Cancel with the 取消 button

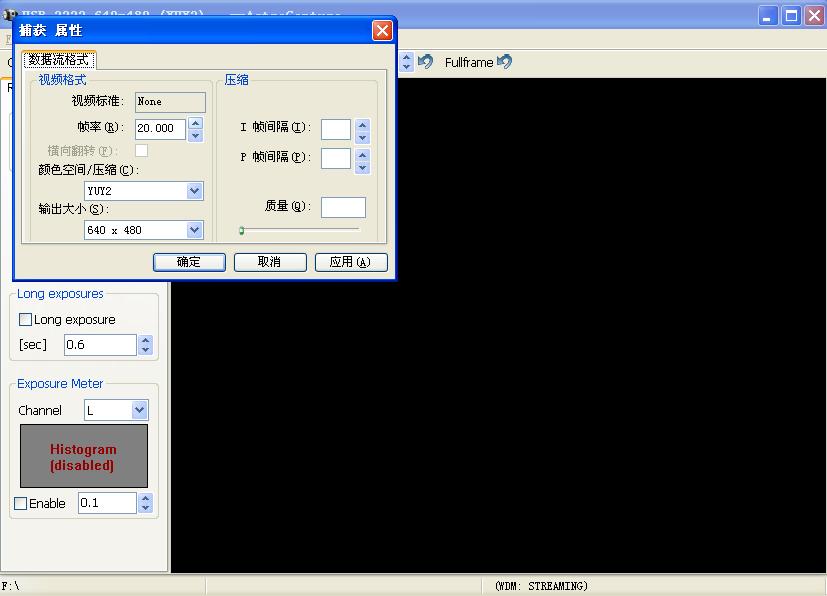click(x=270, y=262)
